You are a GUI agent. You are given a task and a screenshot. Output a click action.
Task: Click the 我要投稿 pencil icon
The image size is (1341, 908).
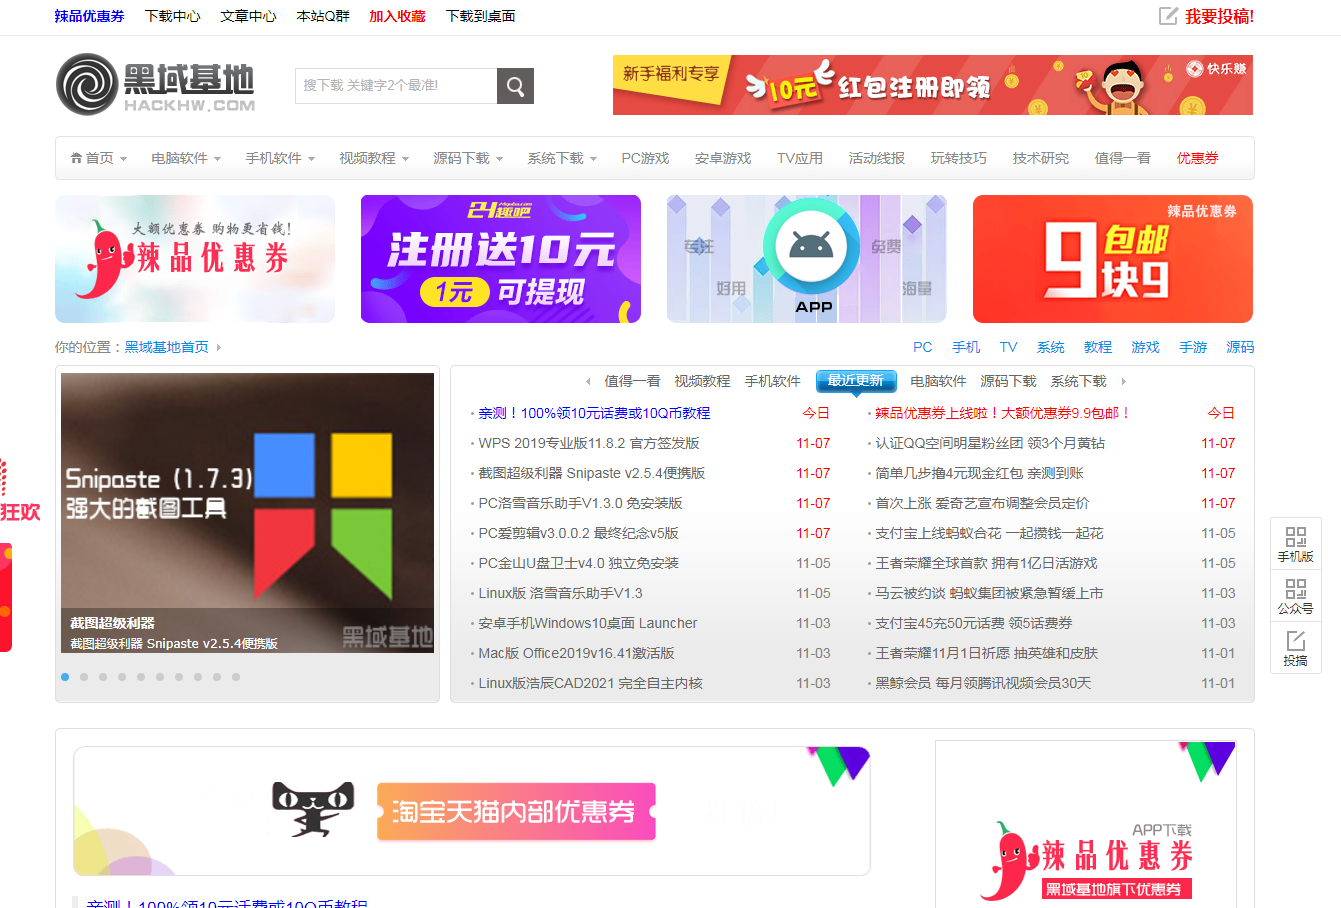pos(1167,16)
